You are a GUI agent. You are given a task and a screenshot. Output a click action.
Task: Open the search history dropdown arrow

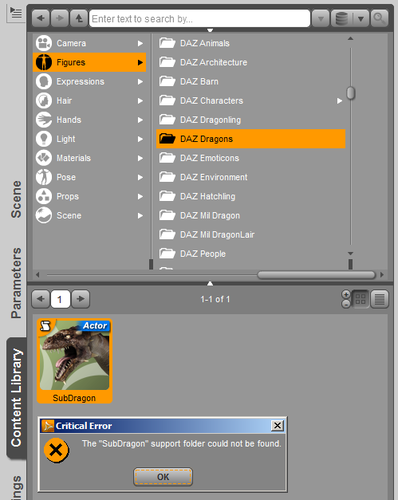321,19
